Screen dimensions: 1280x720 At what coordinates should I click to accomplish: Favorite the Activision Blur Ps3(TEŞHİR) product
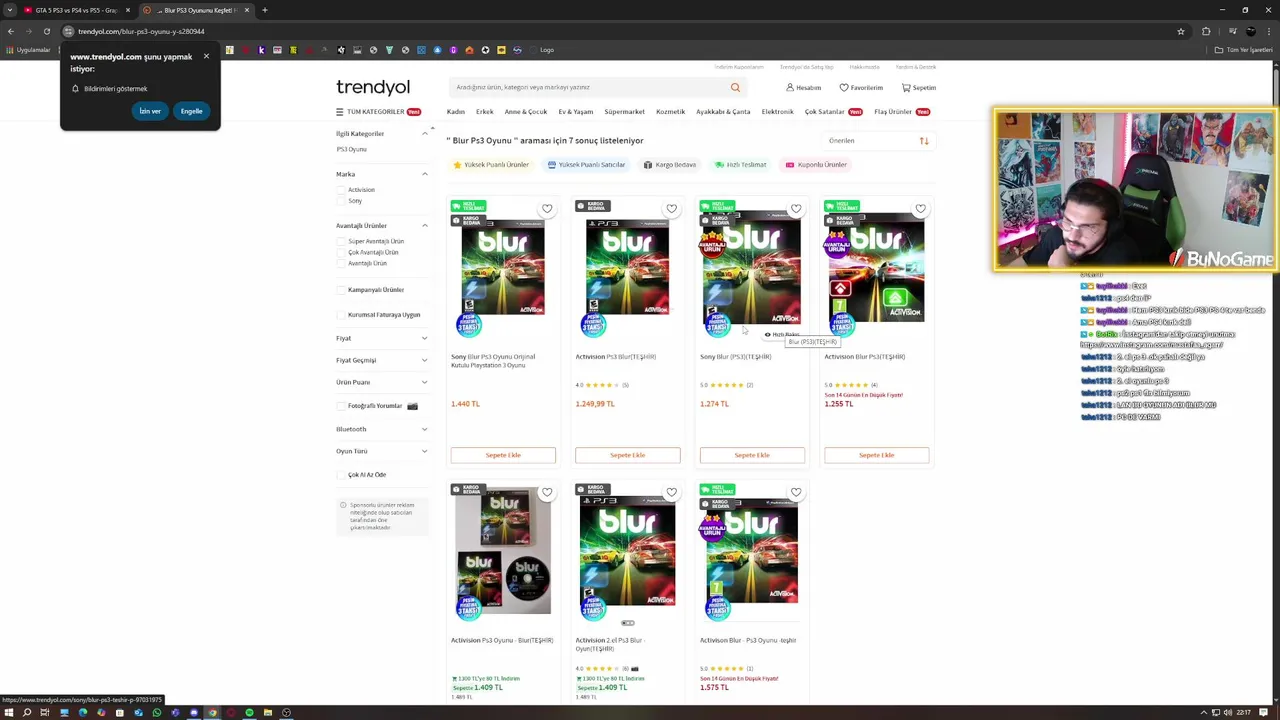920,209
